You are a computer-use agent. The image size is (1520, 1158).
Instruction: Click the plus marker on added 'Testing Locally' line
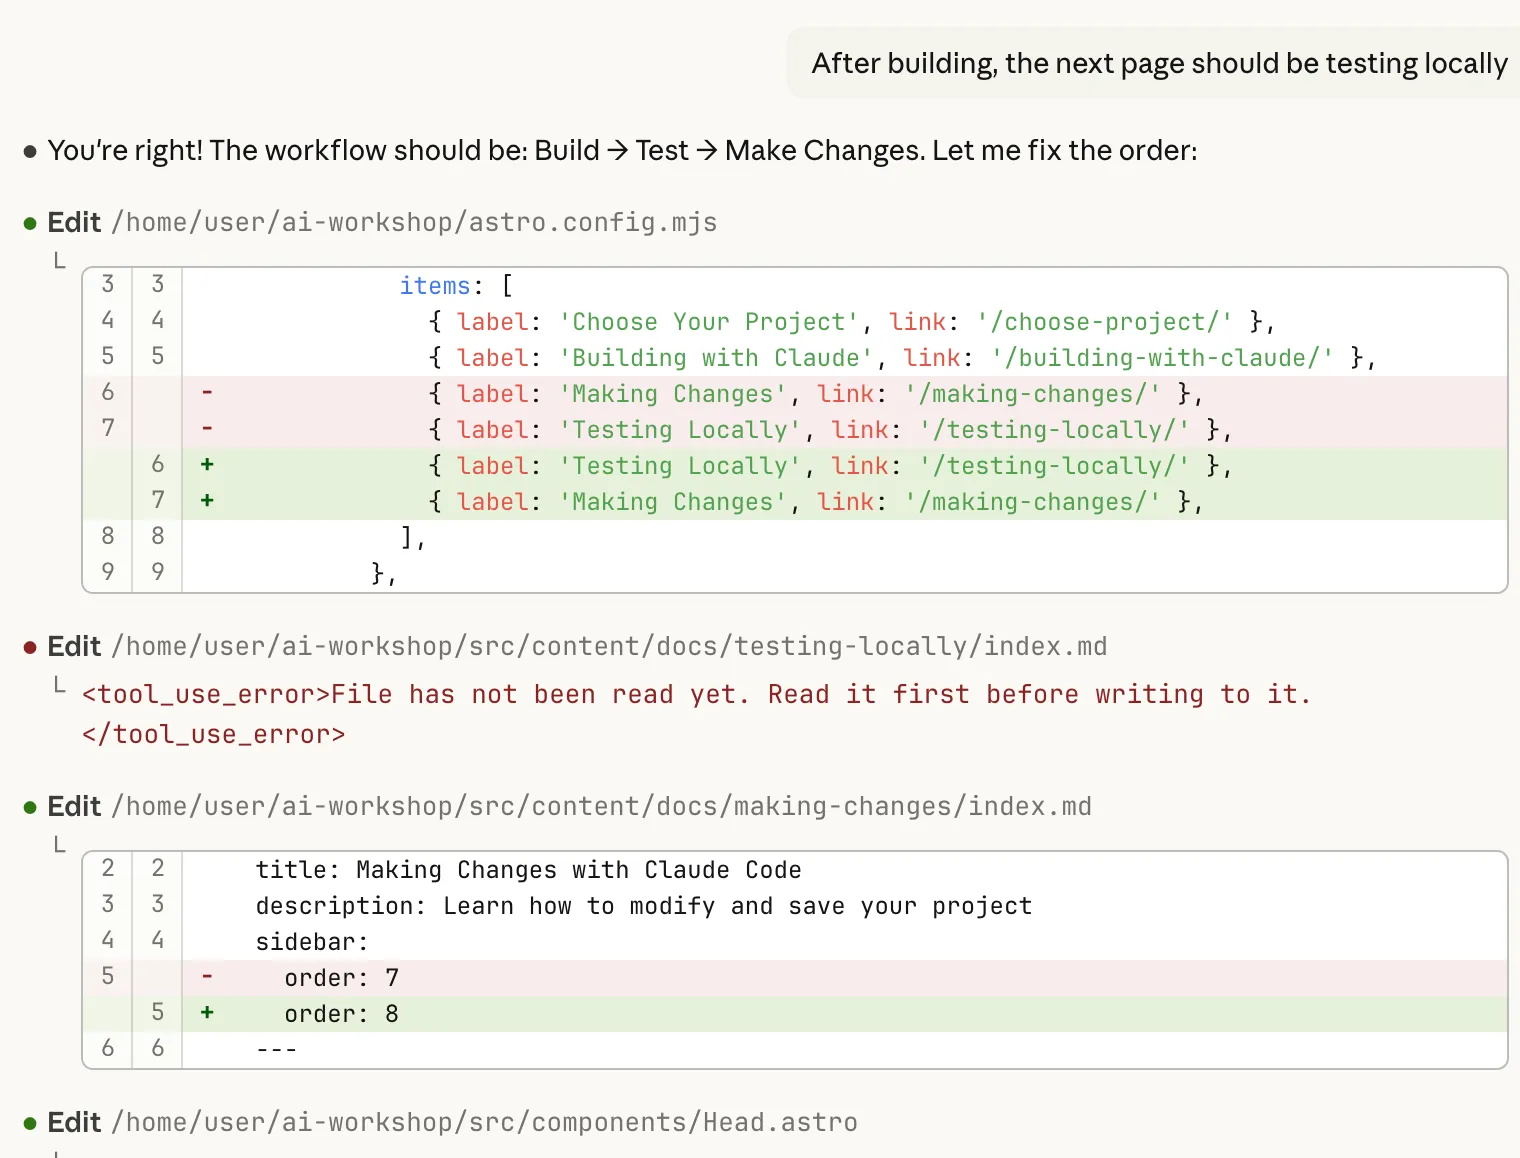207,465
